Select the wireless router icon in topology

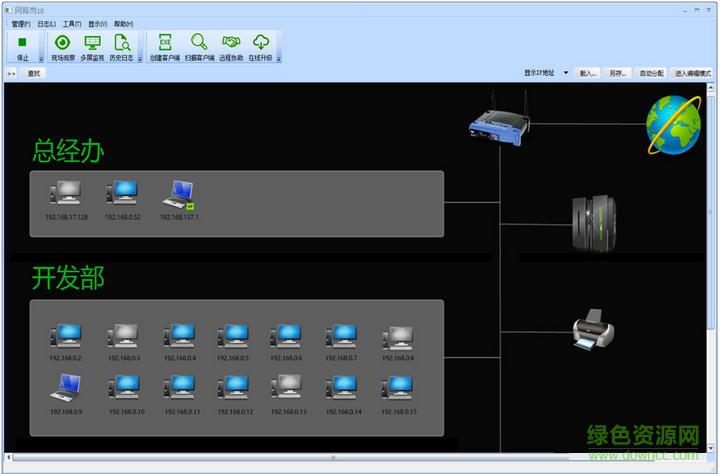tap(498, 121)
